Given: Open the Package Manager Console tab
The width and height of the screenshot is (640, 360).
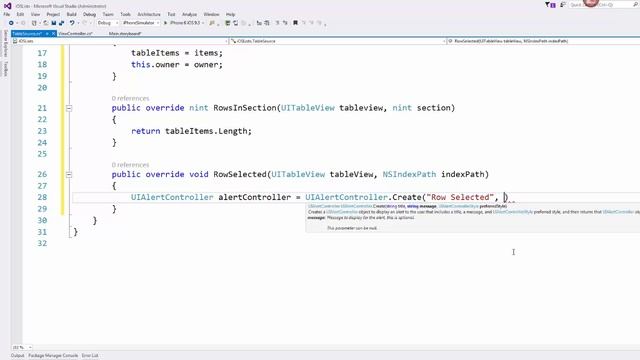Looking at the screenshot, I should [53, 356].
